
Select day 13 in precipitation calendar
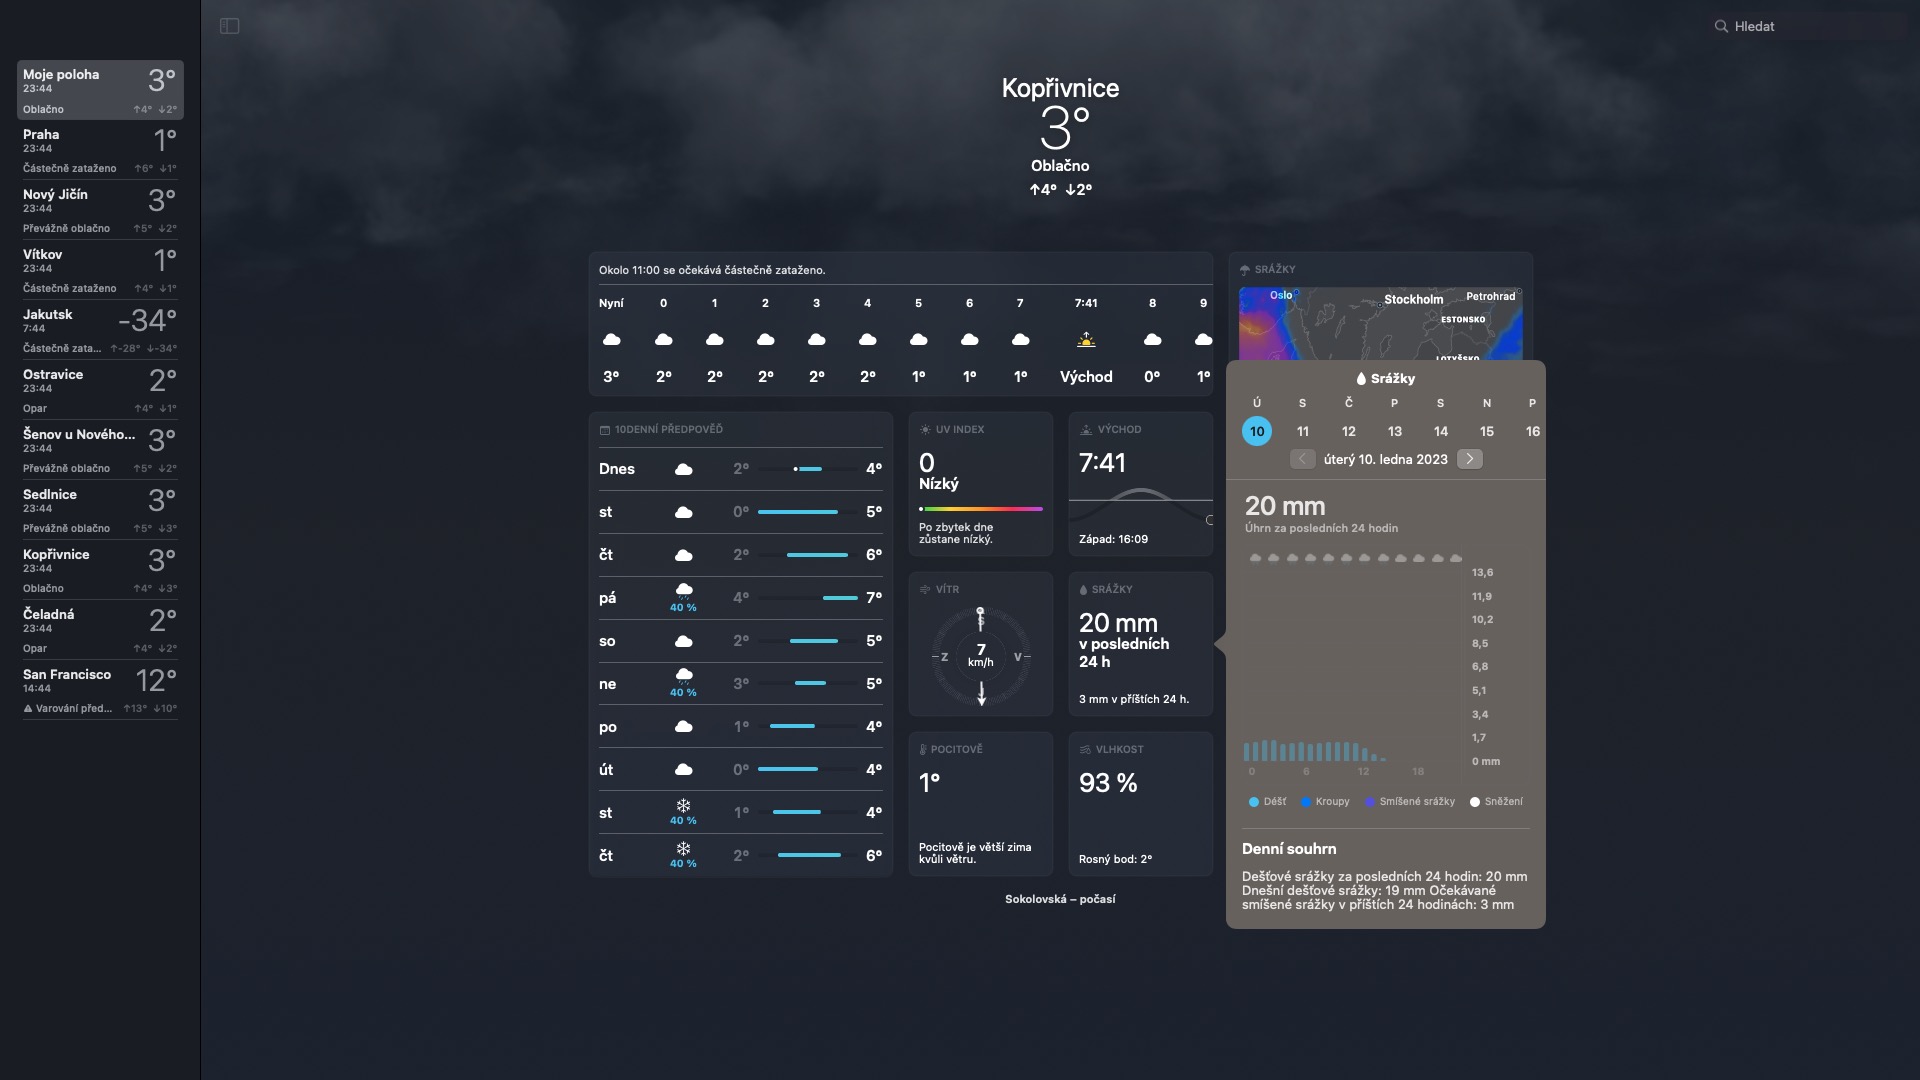click(1395, 431)
